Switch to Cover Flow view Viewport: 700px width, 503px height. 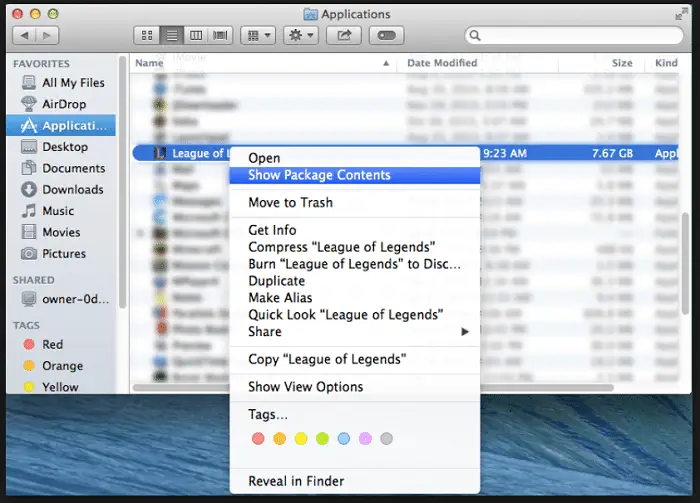[220, 35]
